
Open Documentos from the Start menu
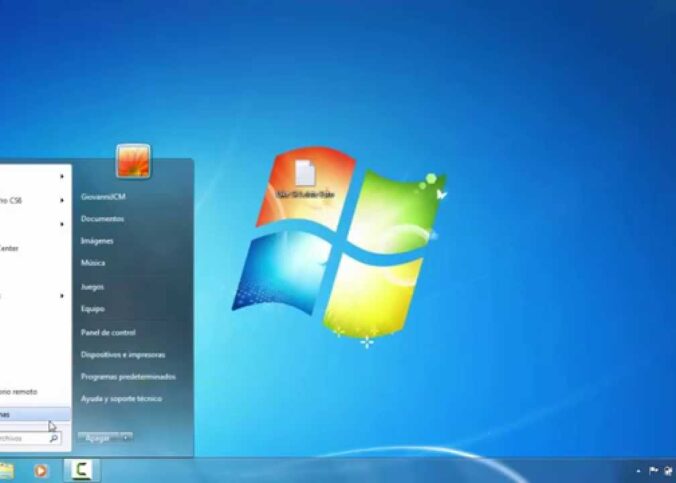tap(102, 219)
